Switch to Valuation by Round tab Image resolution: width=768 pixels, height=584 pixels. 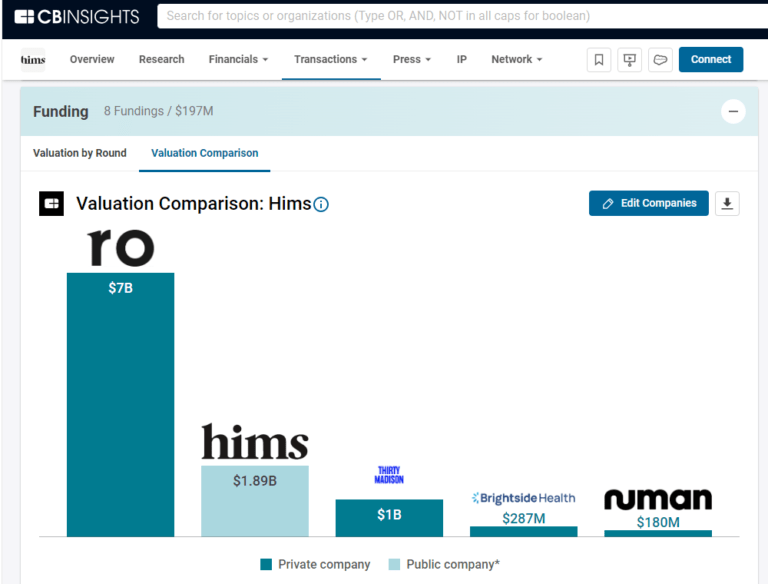coord(80,153)
